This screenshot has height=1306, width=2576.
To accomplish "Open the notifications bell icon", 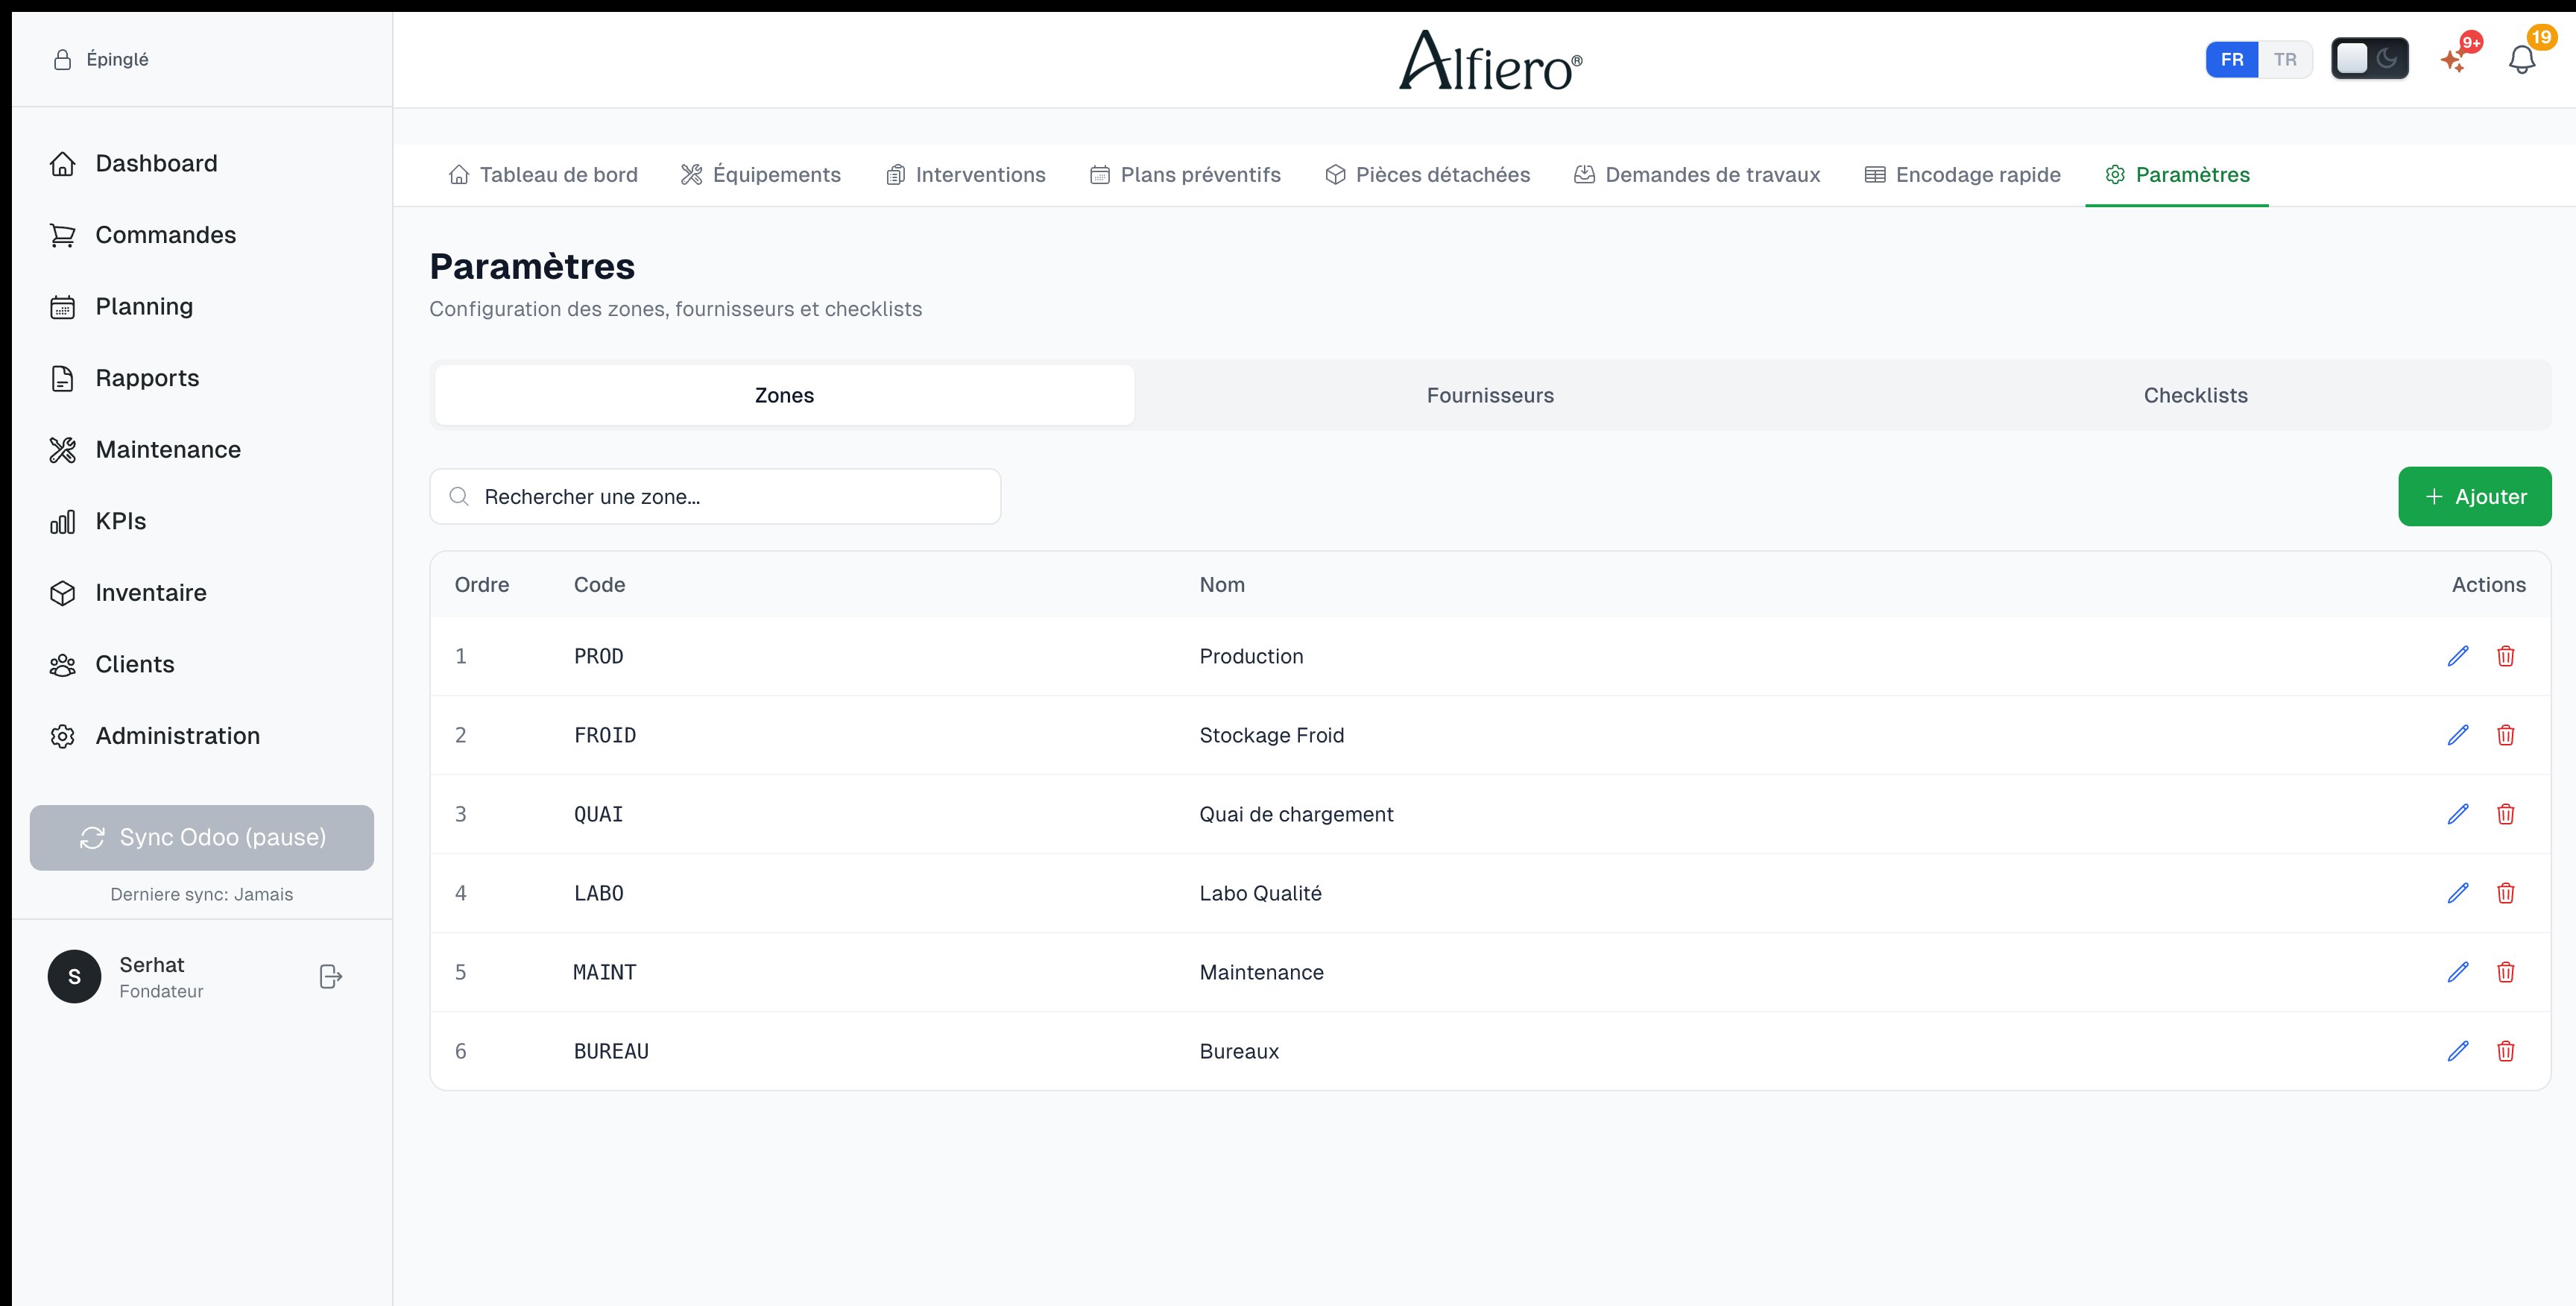I will pyautogui.click(x=2522, y=60).
